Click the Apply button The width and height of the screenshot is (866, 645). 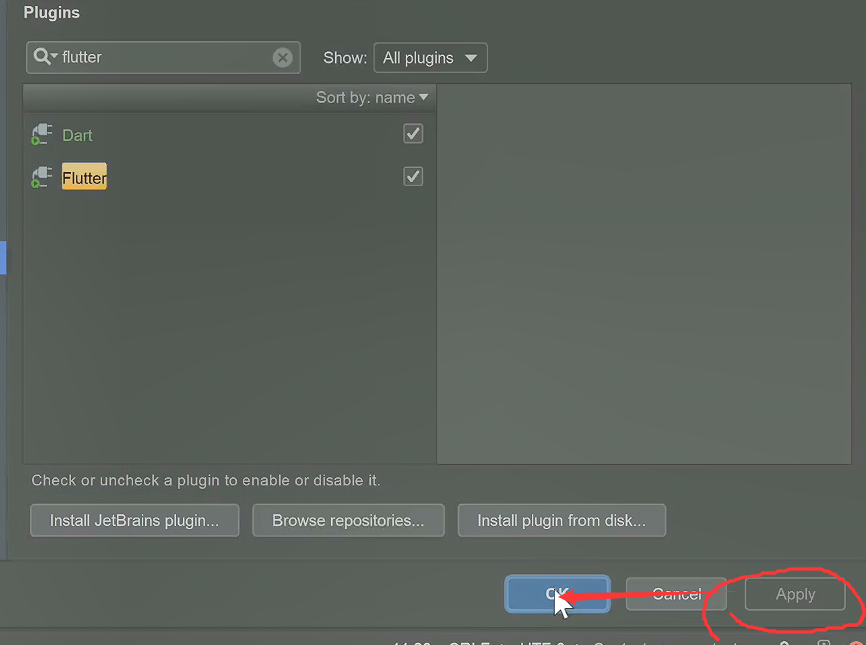(x=795, y=594)
